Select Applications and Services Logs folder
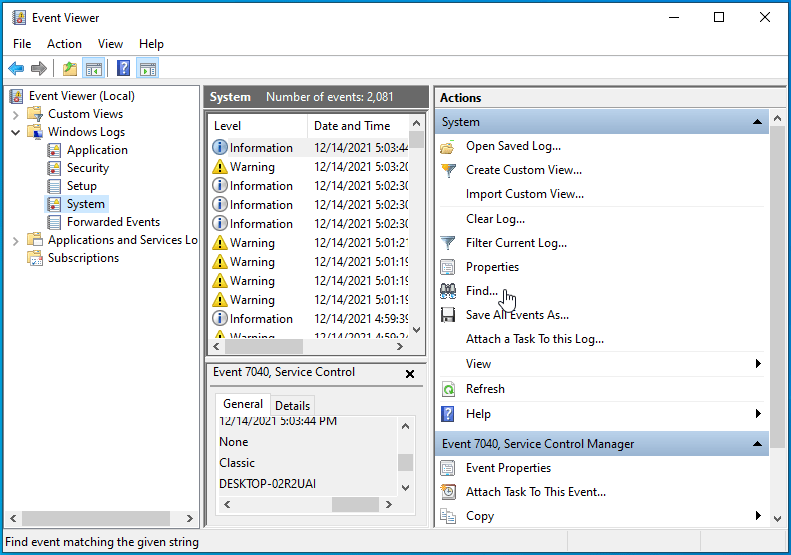The height and width of the screenshot is (555, 791). [123, 240]
